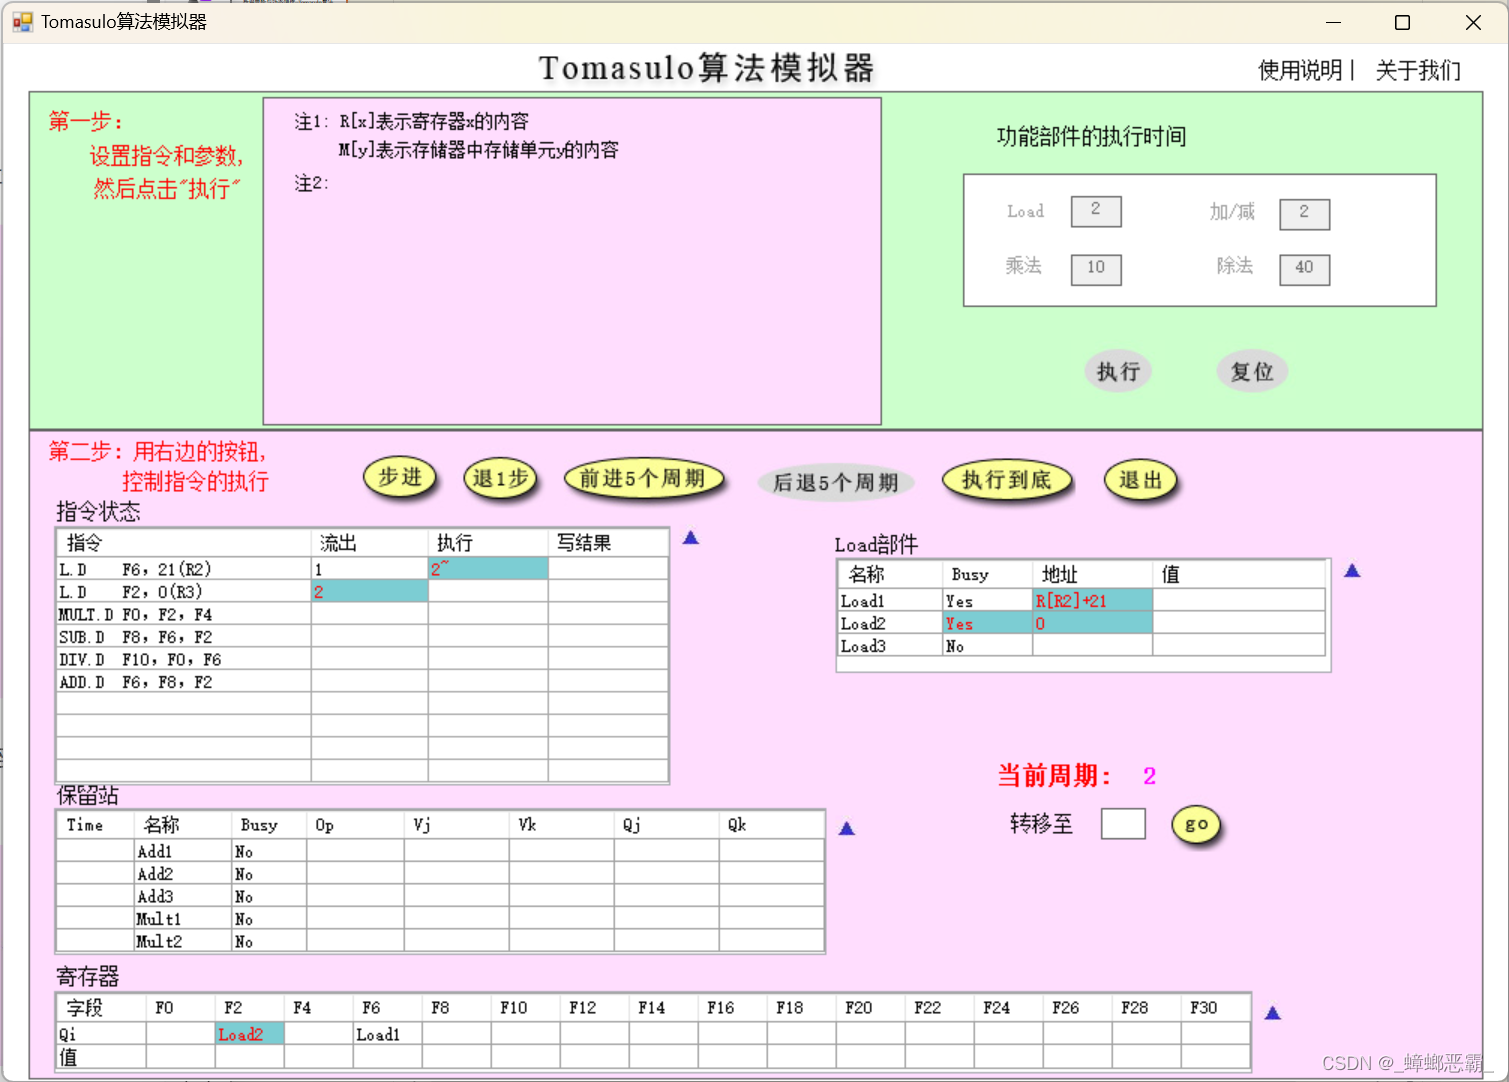Select instruction row 'DIV.D F10, F0, F6'
1509x1082 pixels.
362,659
